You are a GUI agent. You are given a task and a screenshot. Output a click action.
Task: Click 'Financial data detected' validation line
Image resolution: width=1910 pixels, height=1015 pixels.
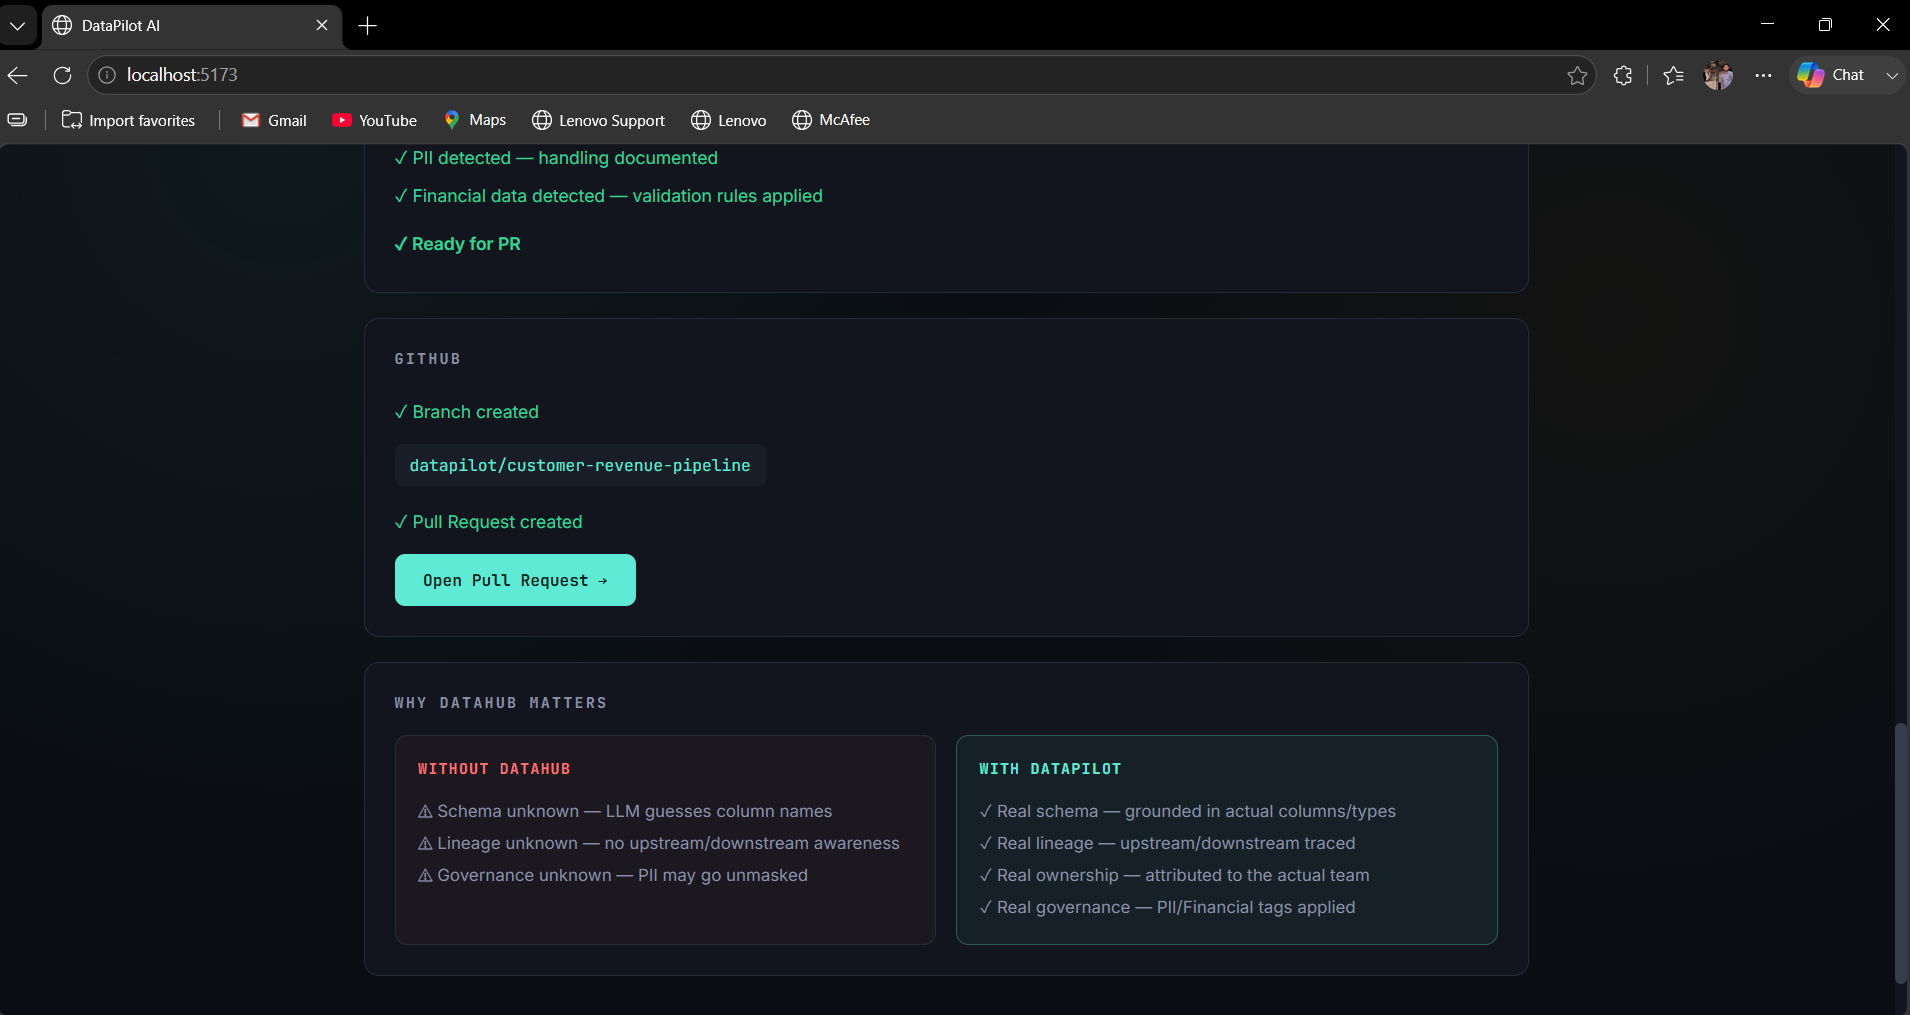(608, 196)
